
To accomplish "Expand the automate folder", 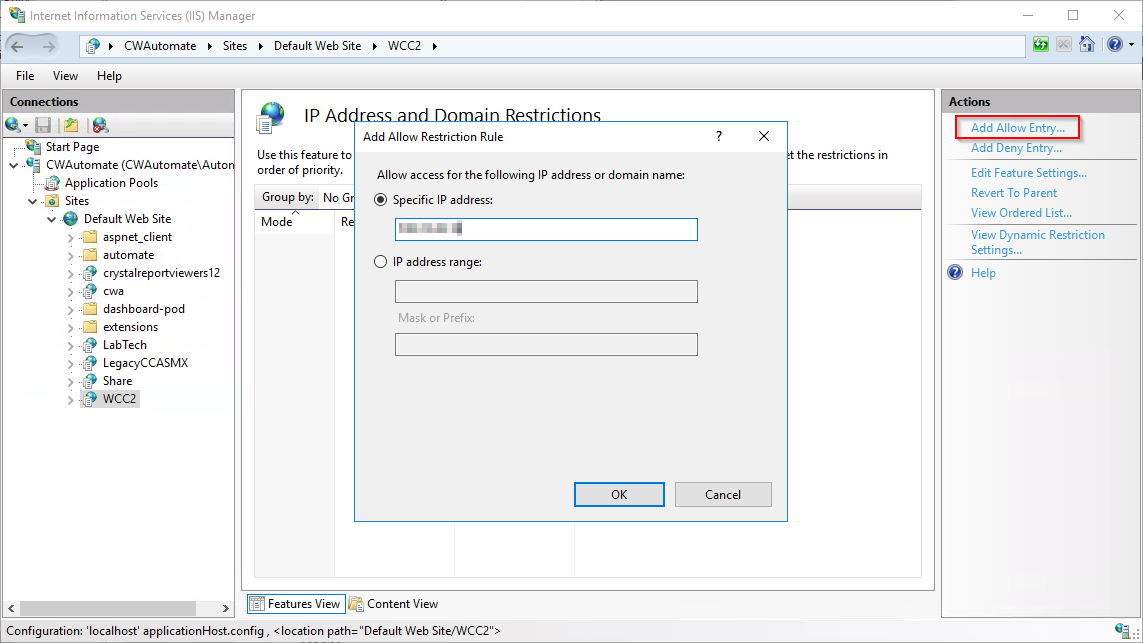I will 71,255.
